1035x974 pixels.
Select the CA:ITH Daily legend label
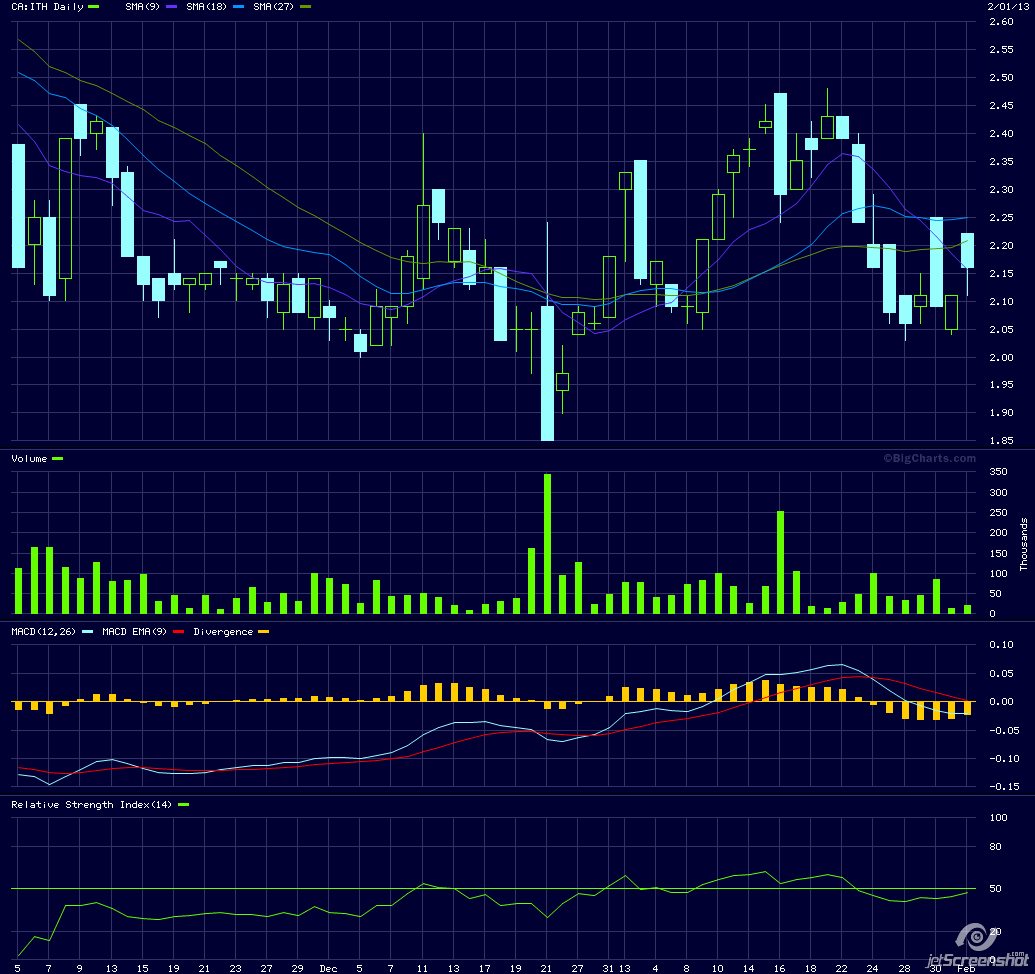47,7
